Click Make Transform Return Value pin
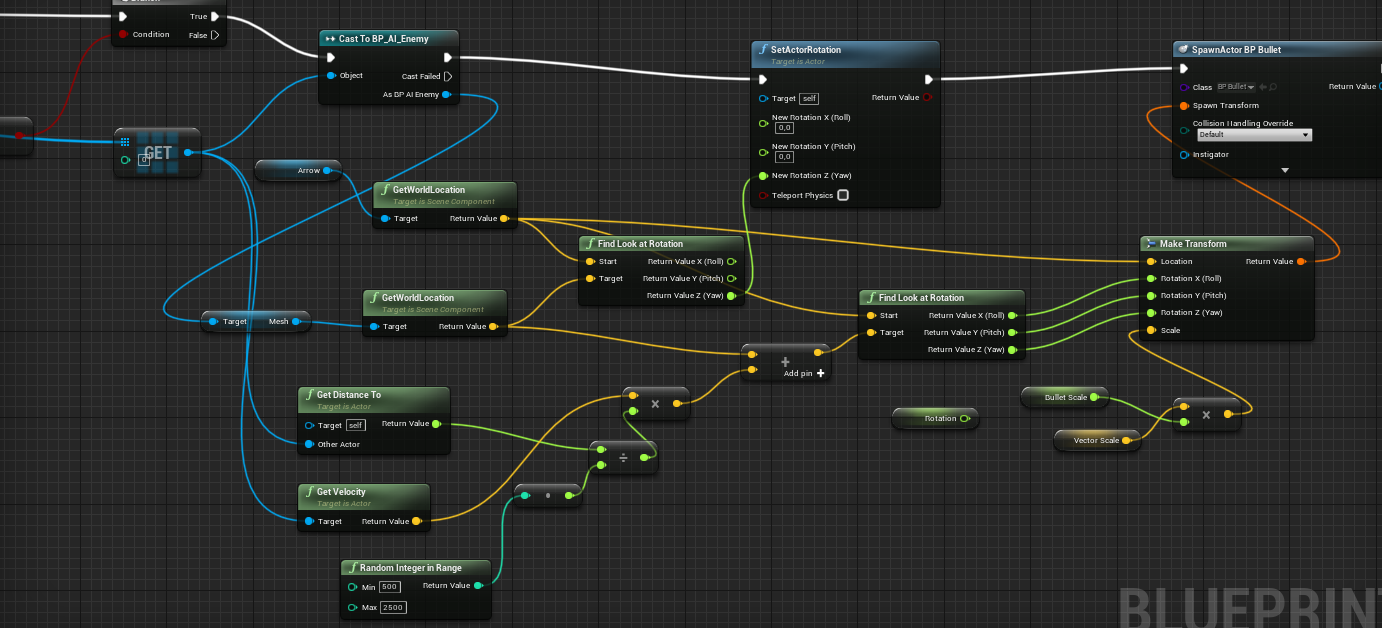 (x=1300, y=262)
